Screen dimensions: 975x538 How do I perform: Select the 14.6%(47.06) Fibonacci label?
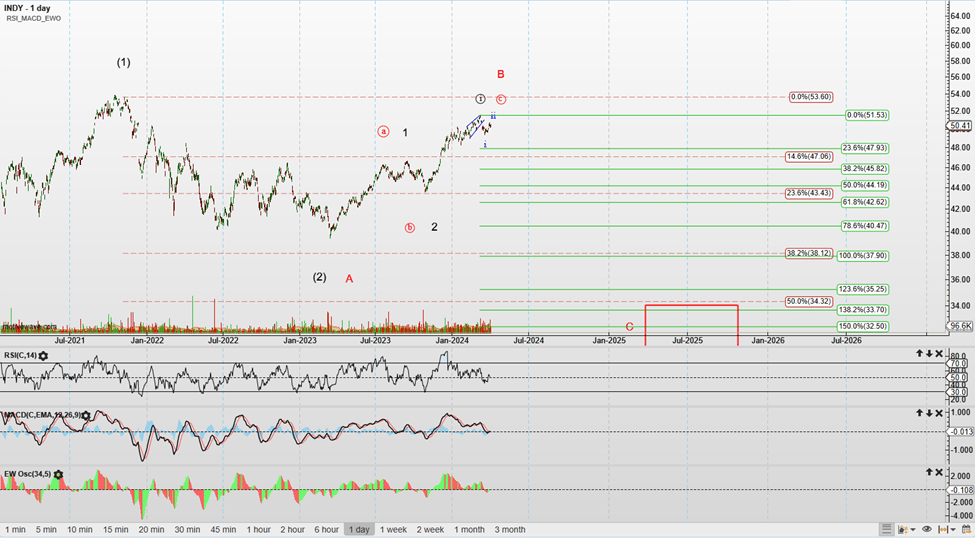[808, 157]
